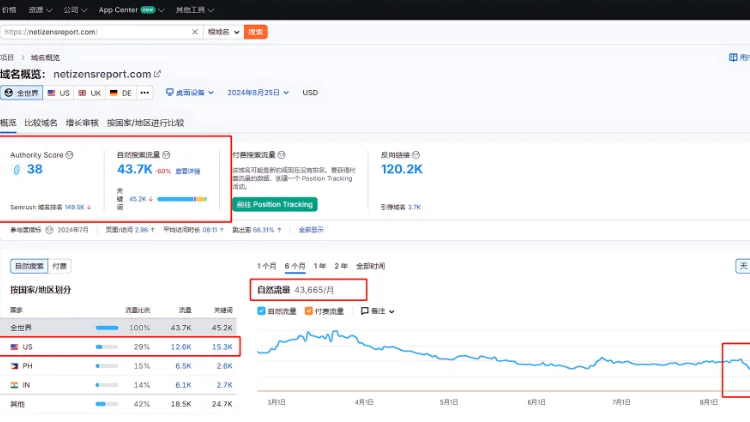
Task: Switch to the Overview tab
Action: [8, 123]
